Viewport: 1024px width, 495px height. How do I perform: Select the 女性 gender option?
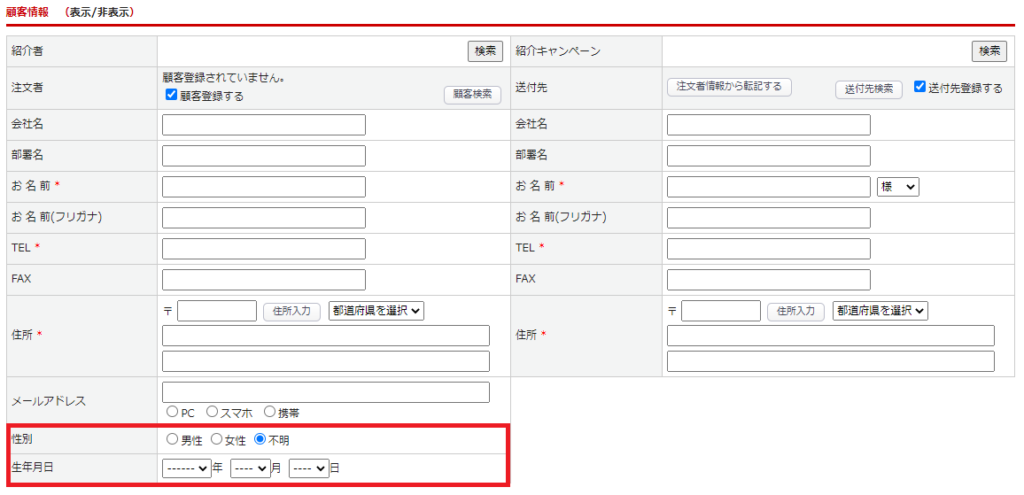click(x=216, y=439)
